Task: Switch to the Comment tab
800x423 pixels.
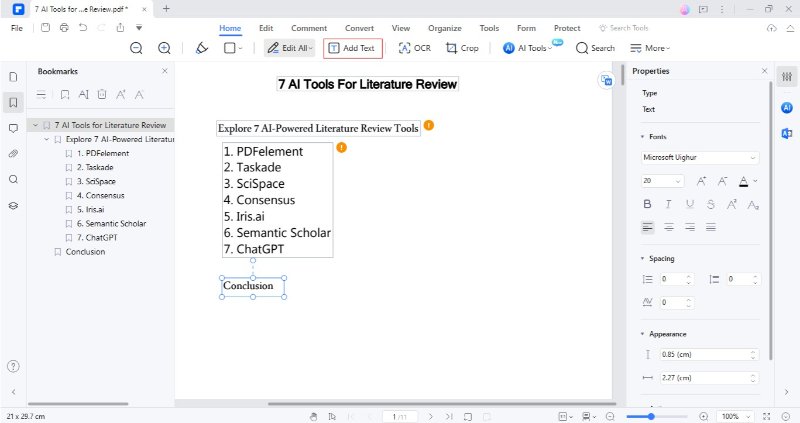Action: tap(309, 28)
